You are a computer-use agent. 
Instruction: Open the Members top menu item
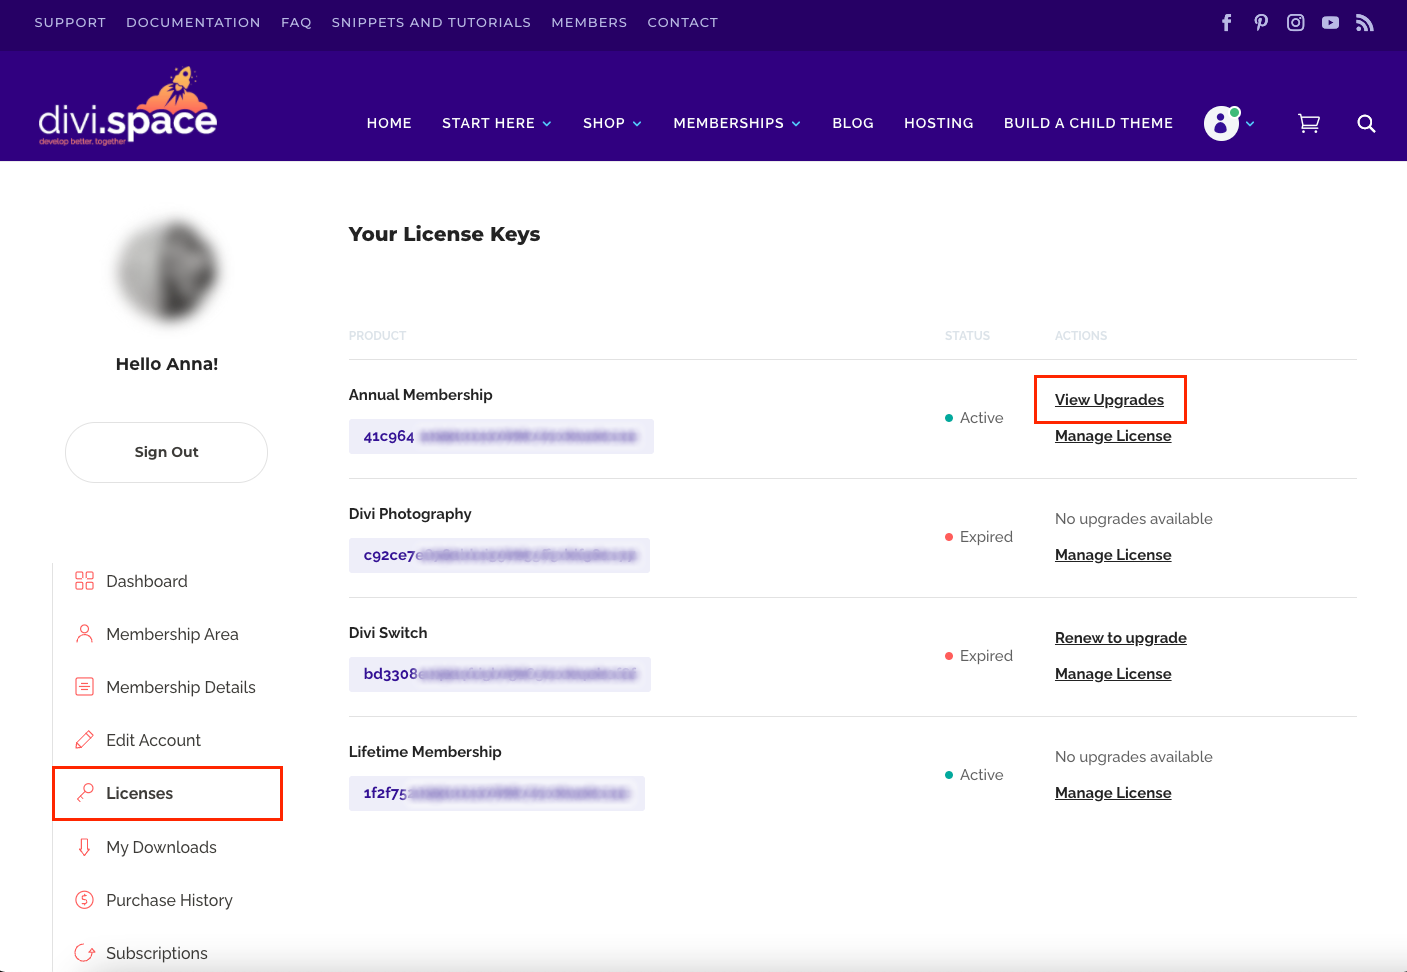pos(589,22)
